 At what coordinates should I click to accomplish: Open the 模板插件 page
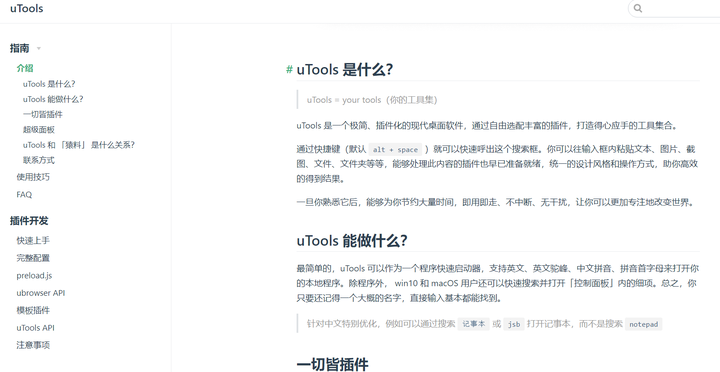(x=33, y=310)
